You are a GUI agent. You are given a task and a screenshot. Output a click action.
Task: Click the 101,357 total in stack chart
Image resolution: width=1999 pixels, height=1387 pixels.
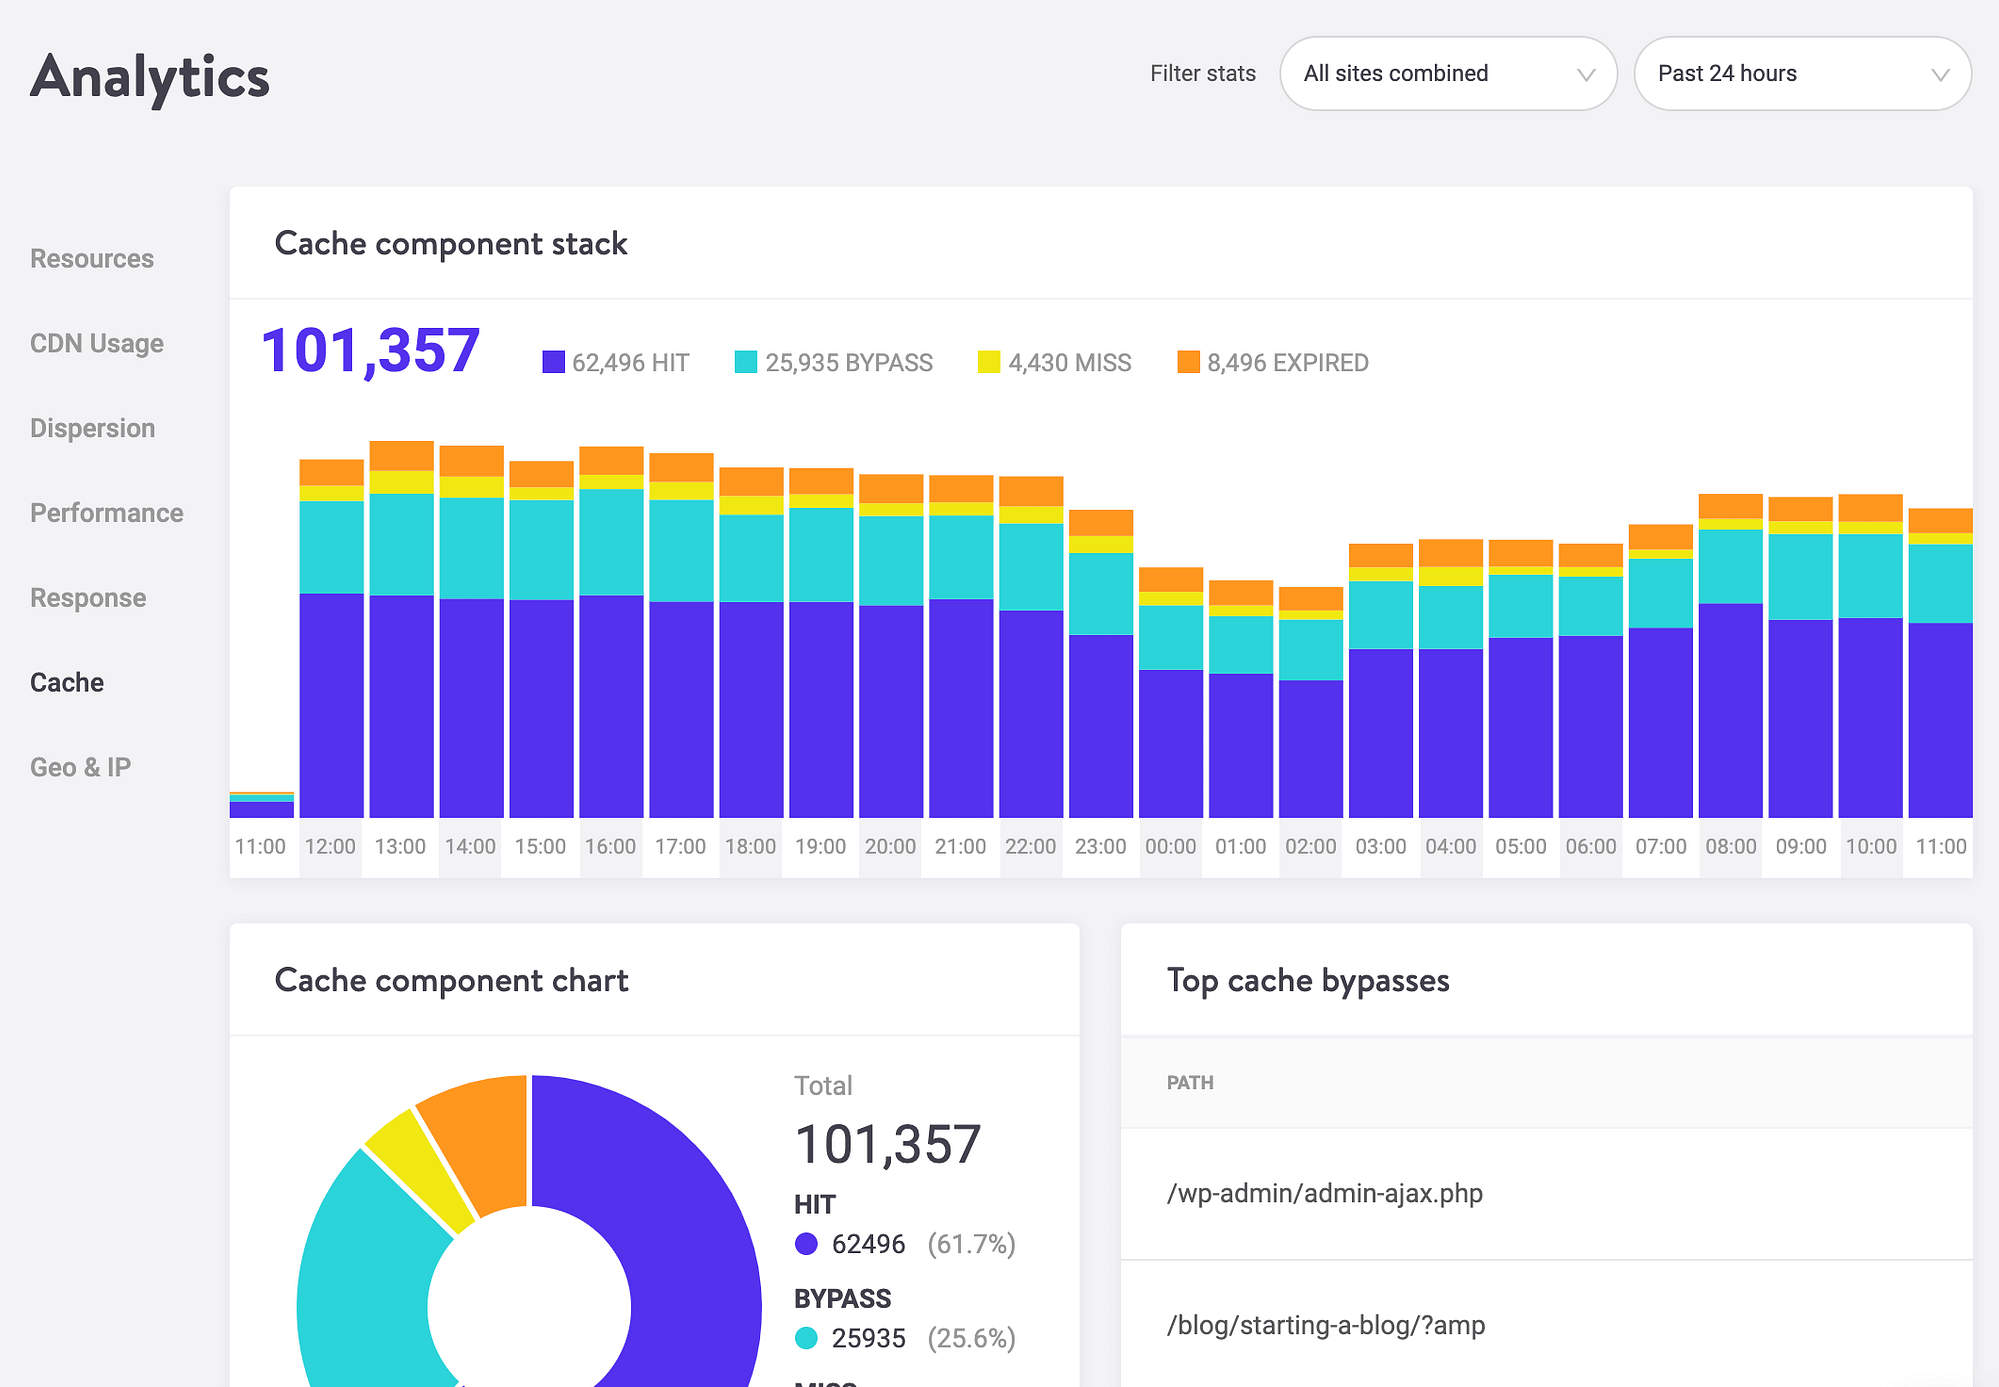(x=371, y=352)
